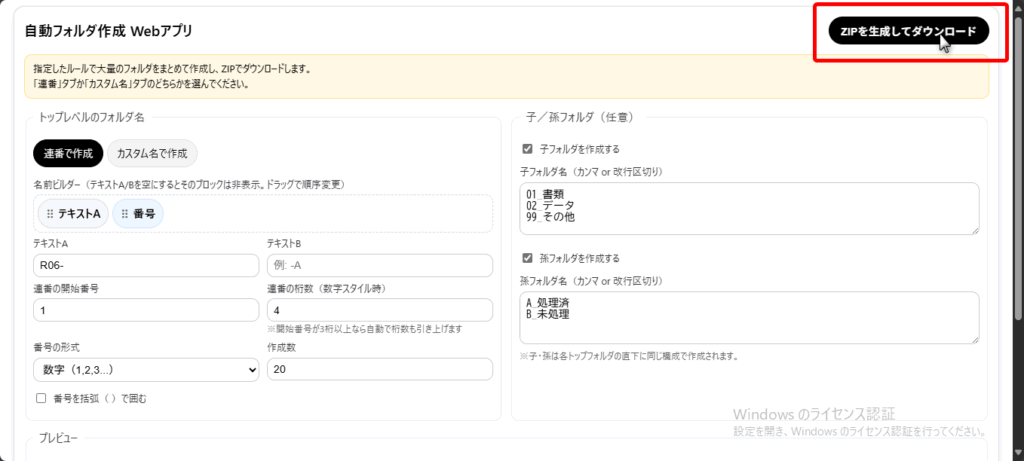The width and height of the screenshot is (1024, 461).
Task: Select the 番号 builder block
Action: coord(143,214)
